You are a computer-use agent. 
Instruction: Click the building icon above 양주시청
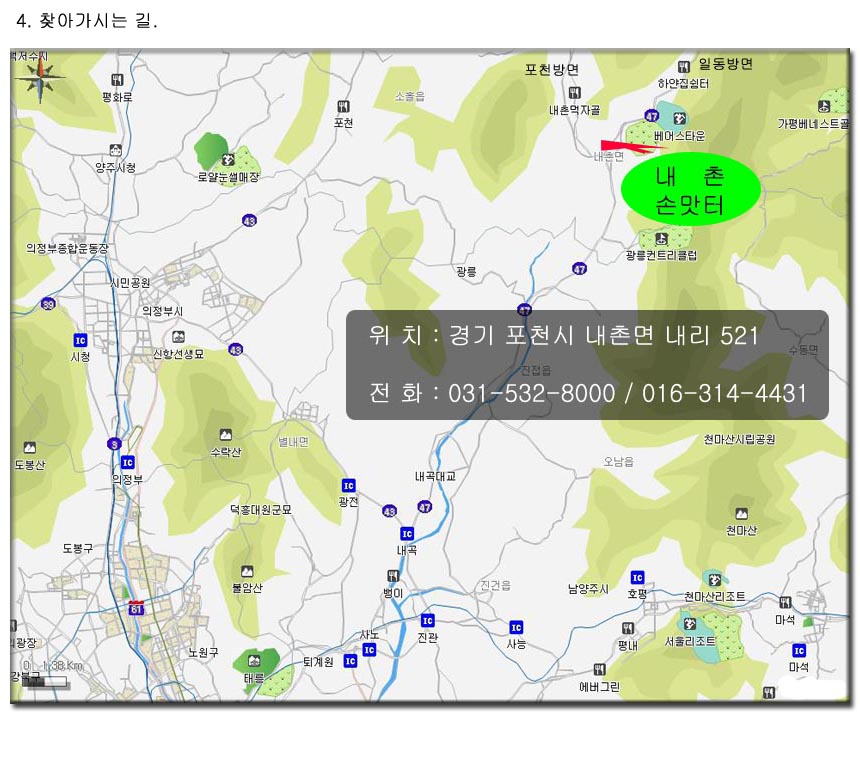(x=116, y=150)
